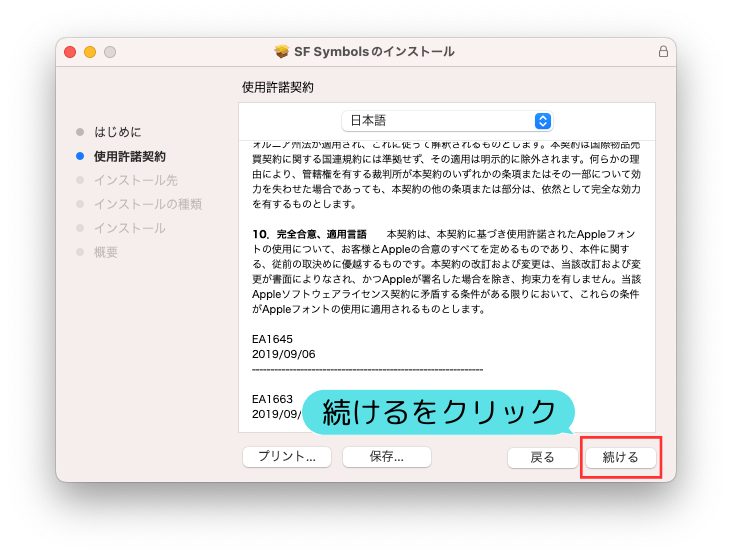Click the 2019/09/06 date text
The height and width of the screenshot is (556, 732).
[284, 354]
